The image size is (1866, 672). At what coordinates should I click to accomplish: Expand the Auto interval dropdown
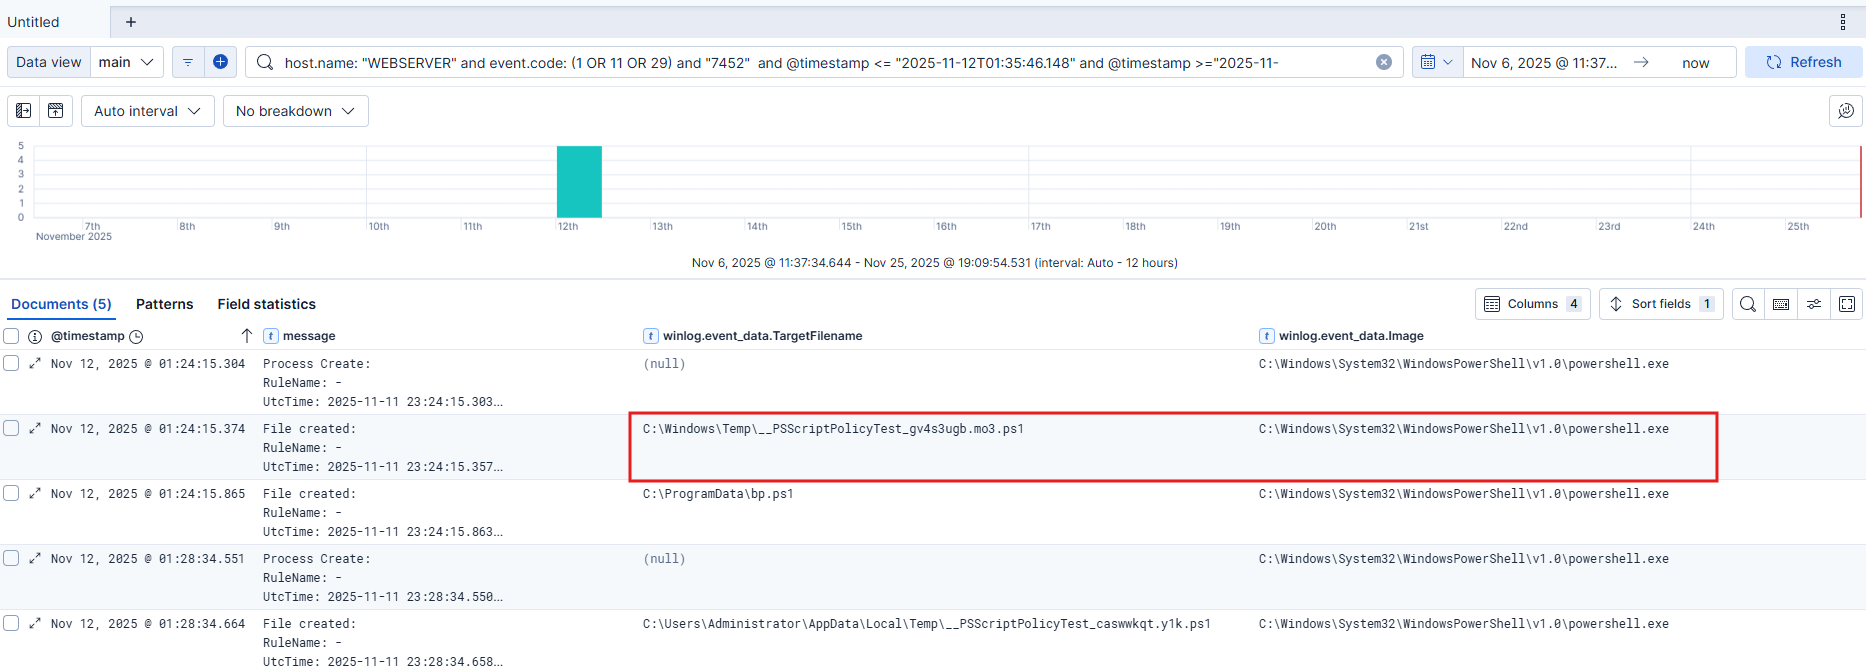click(x=147, y=111)
